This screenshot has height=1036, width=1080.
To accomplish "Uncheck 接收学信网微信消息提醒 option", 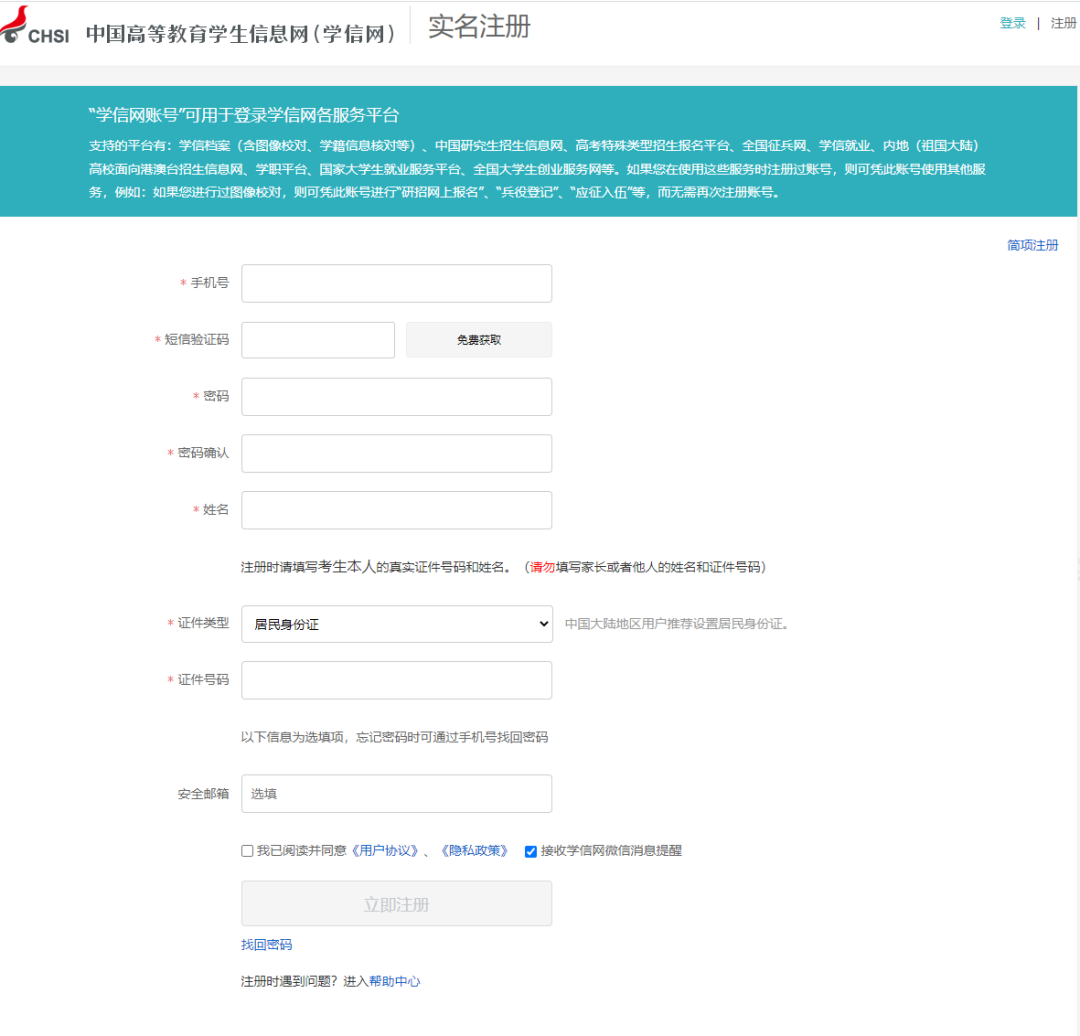I will click(529, 850).
